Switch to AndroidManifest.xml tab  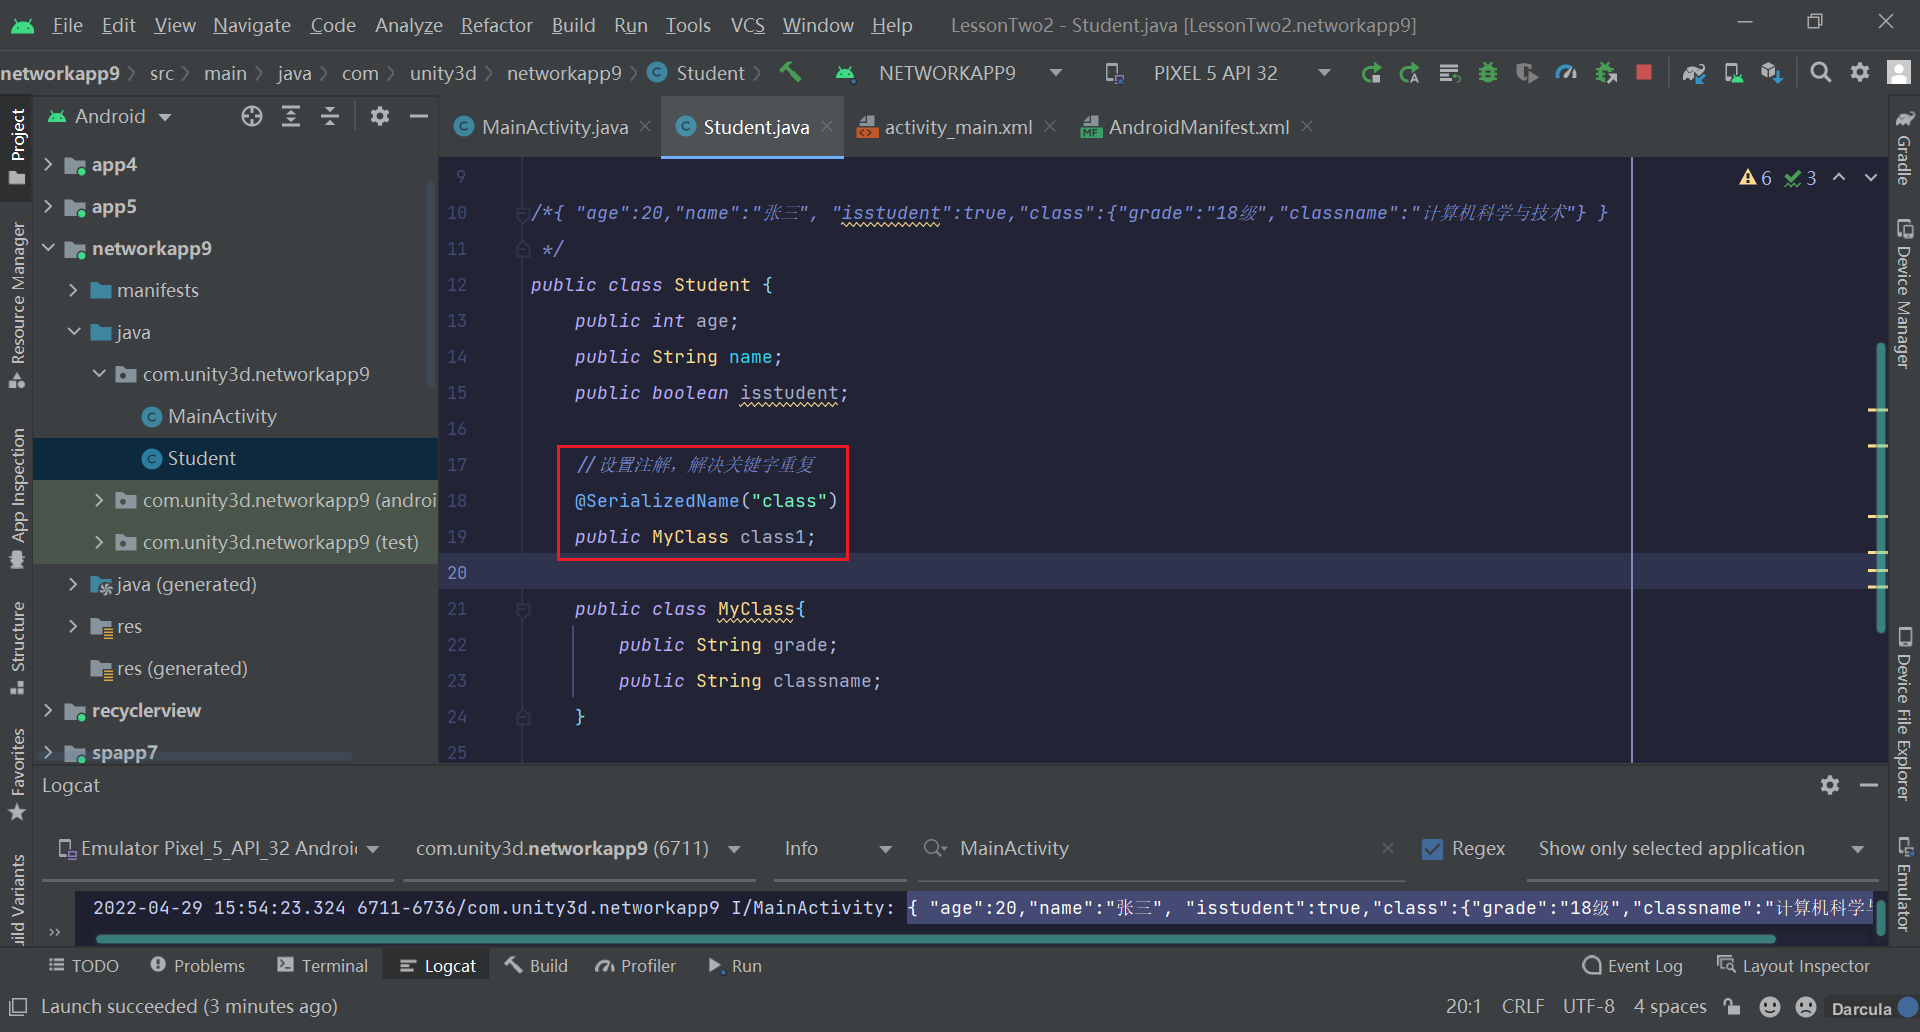[1197, 127]
